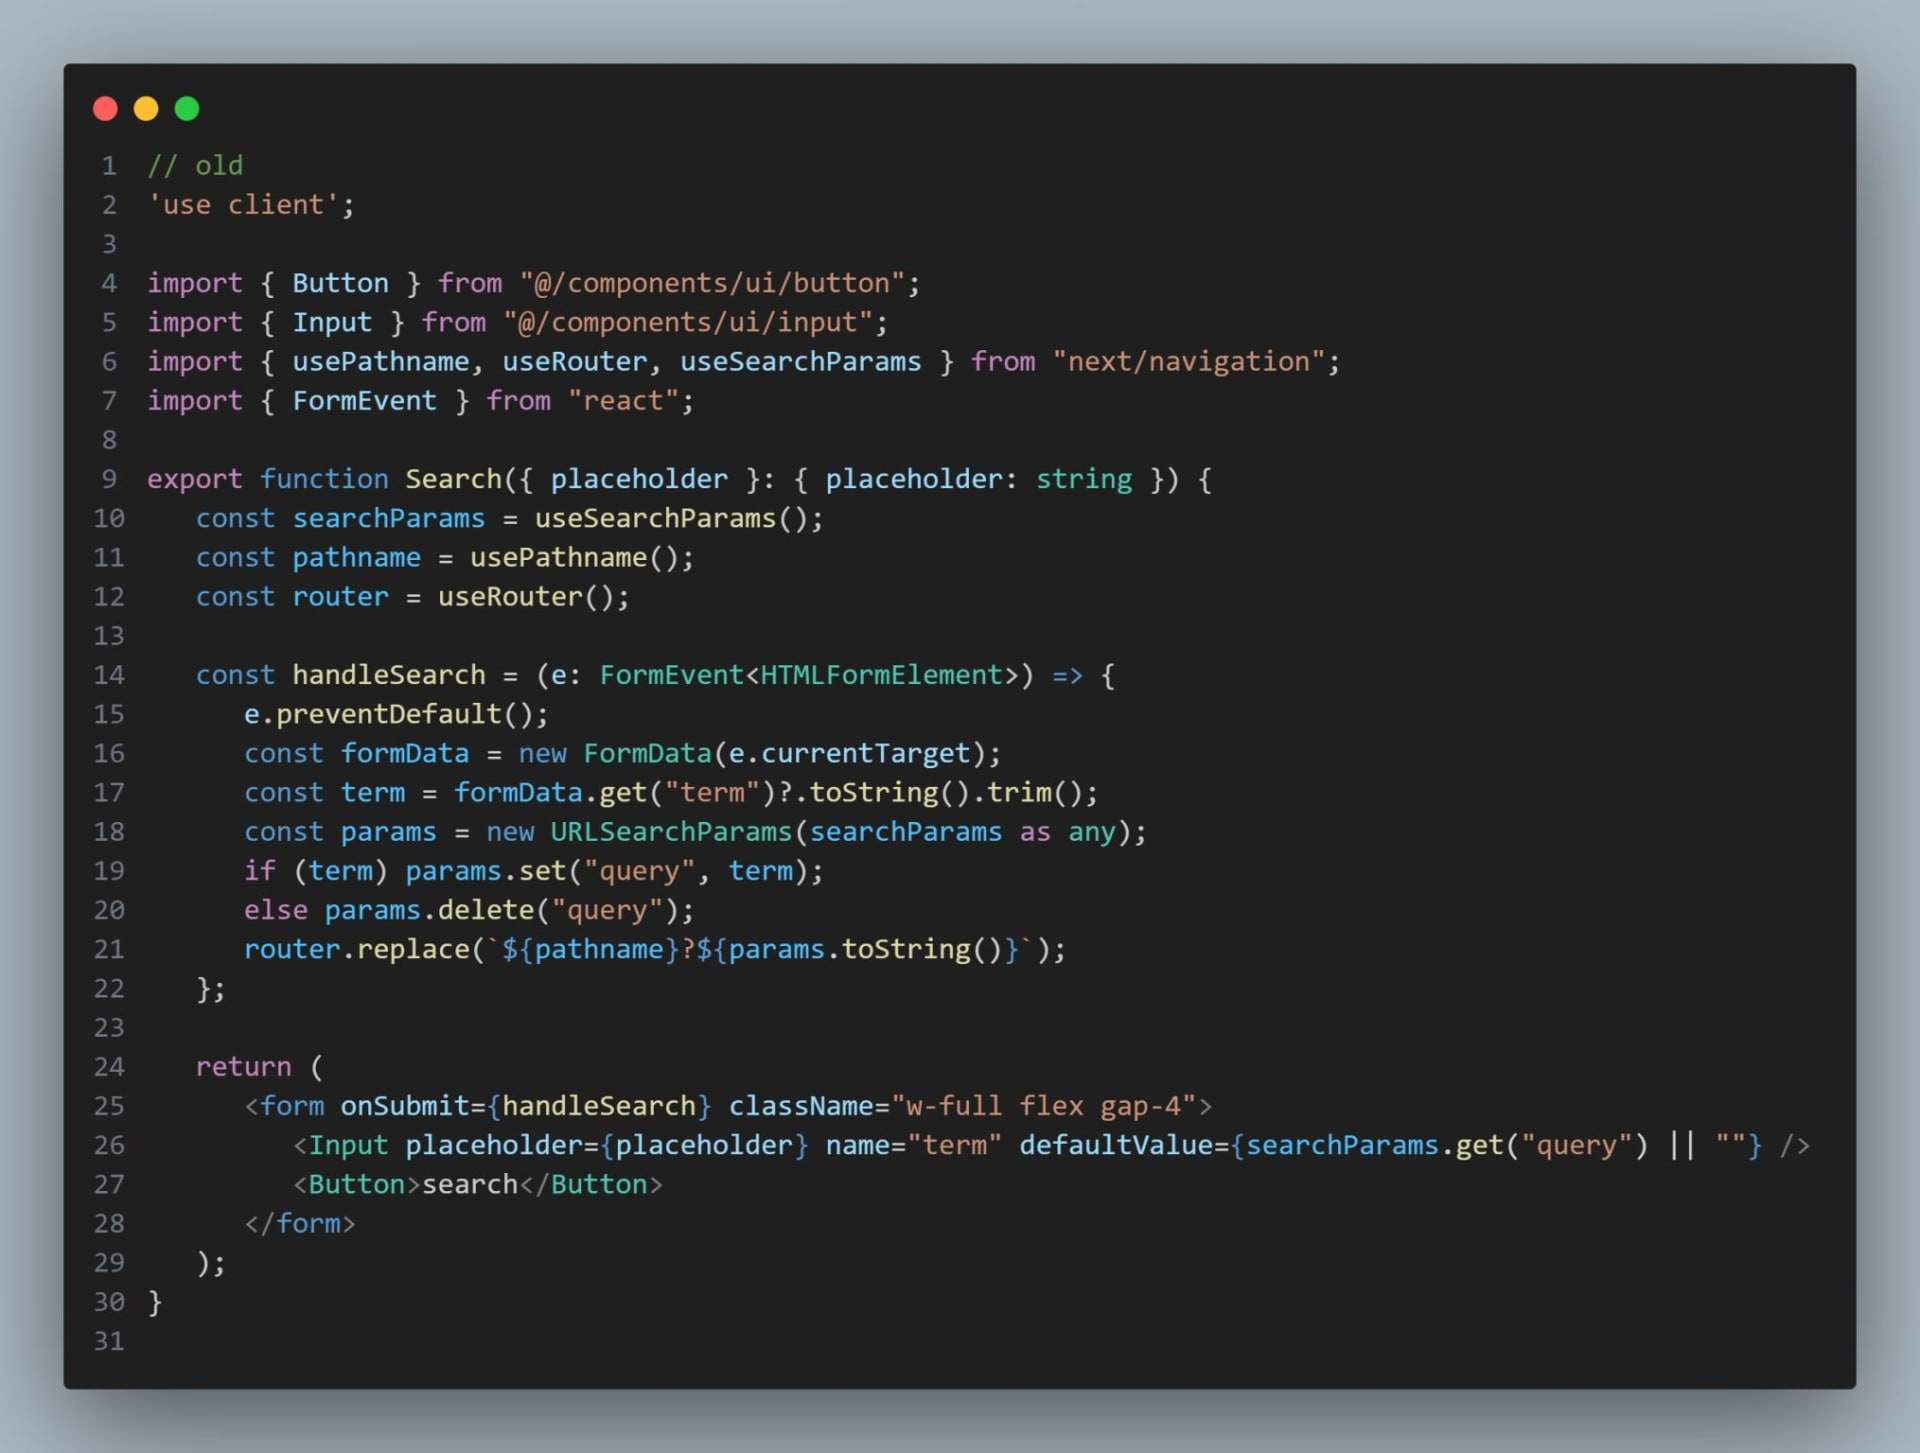Click 'HTMLFormElement' type on line 14

pyautogui.click(x=881, y=675)
